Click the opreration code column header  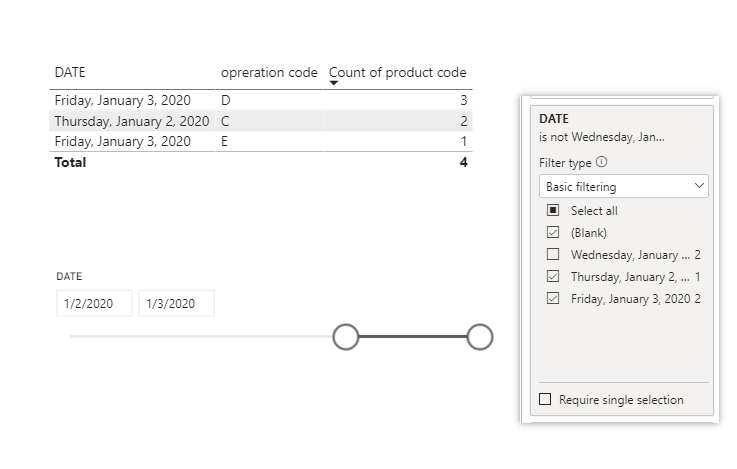(269, 72)
